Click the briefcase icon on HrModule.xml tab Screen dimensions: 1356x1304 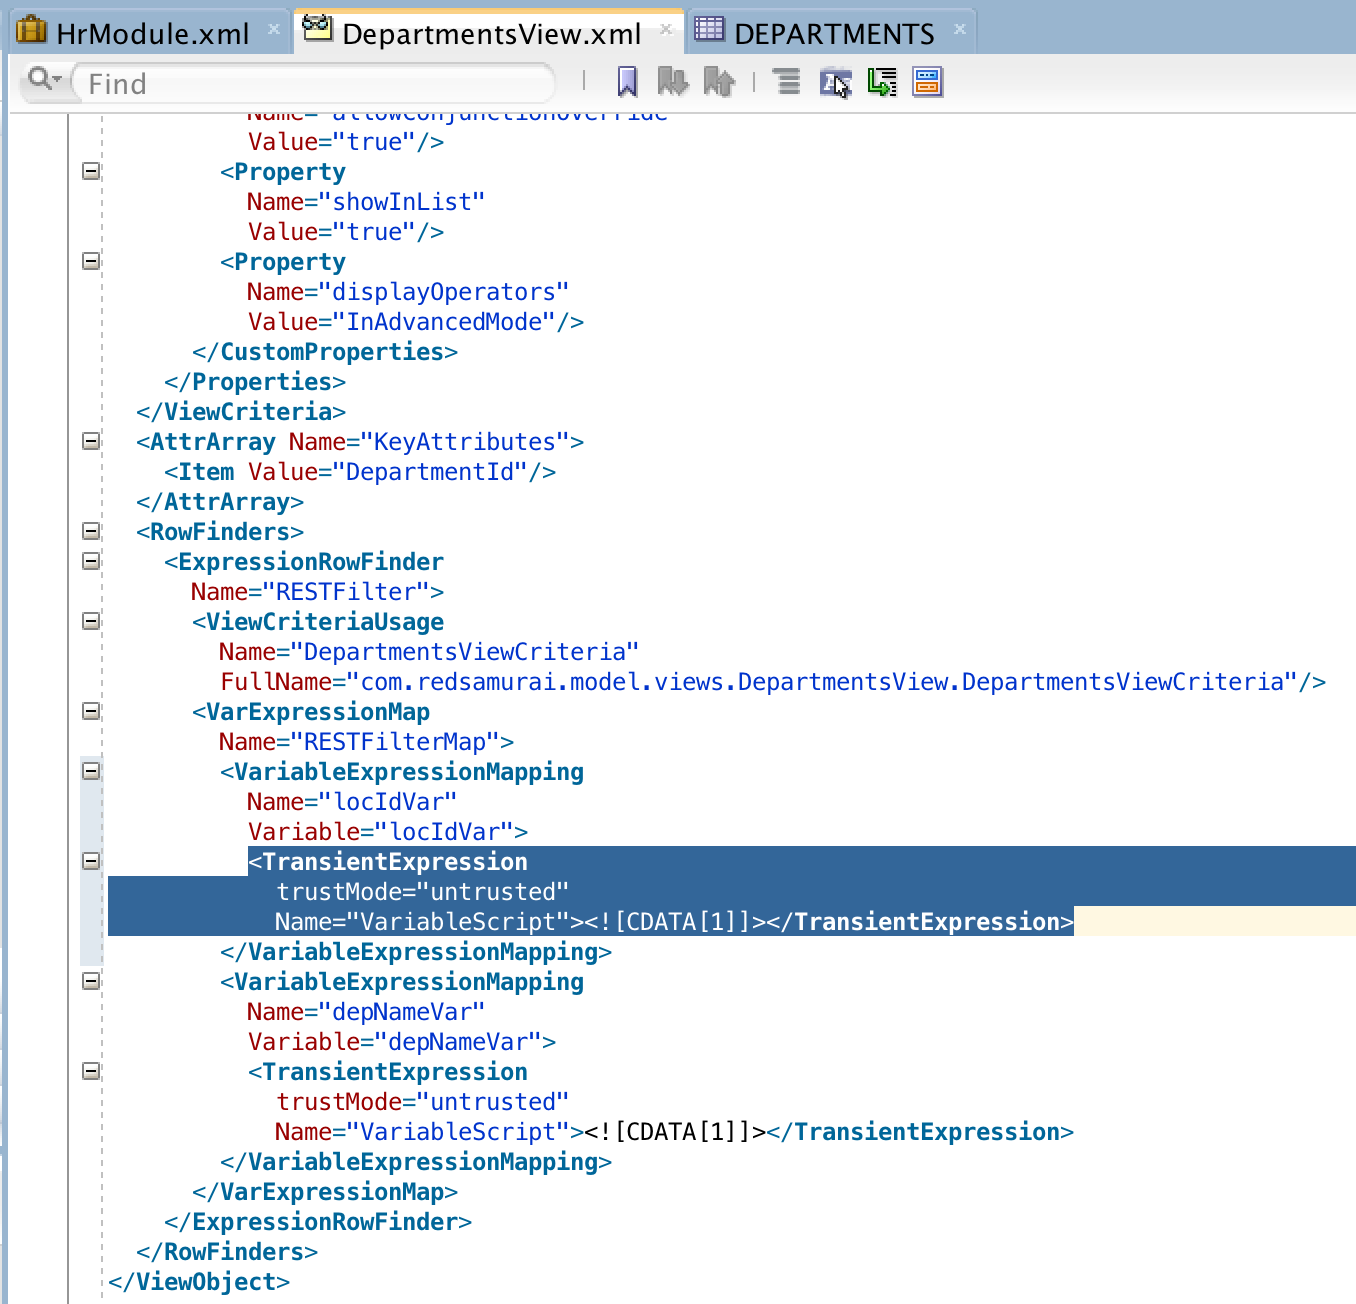coord(32,30)
